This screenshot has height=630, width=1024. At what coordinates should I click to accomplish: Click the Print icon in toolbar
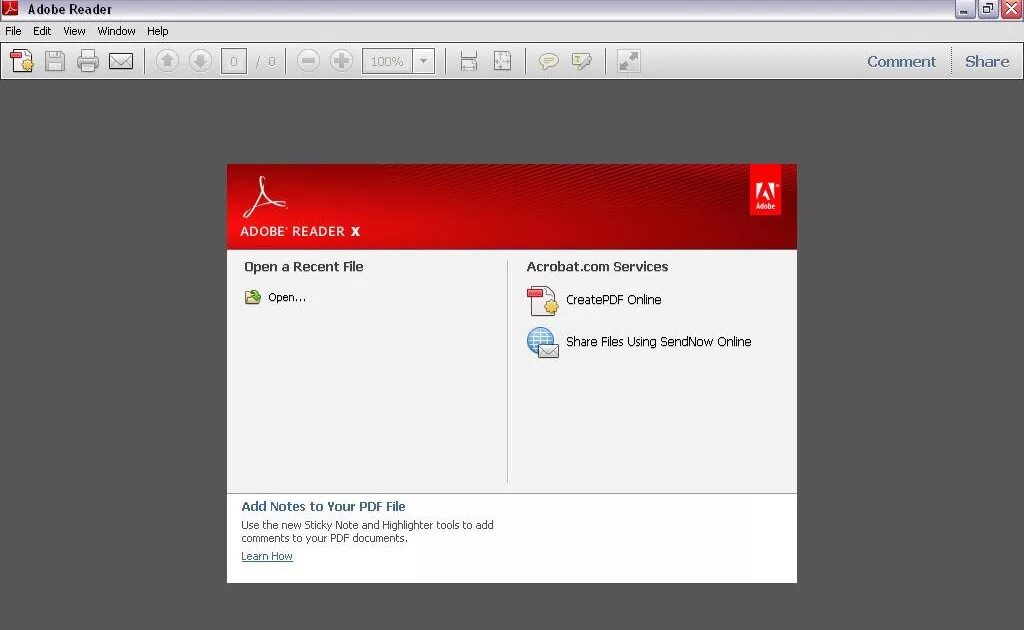[88, 61]
